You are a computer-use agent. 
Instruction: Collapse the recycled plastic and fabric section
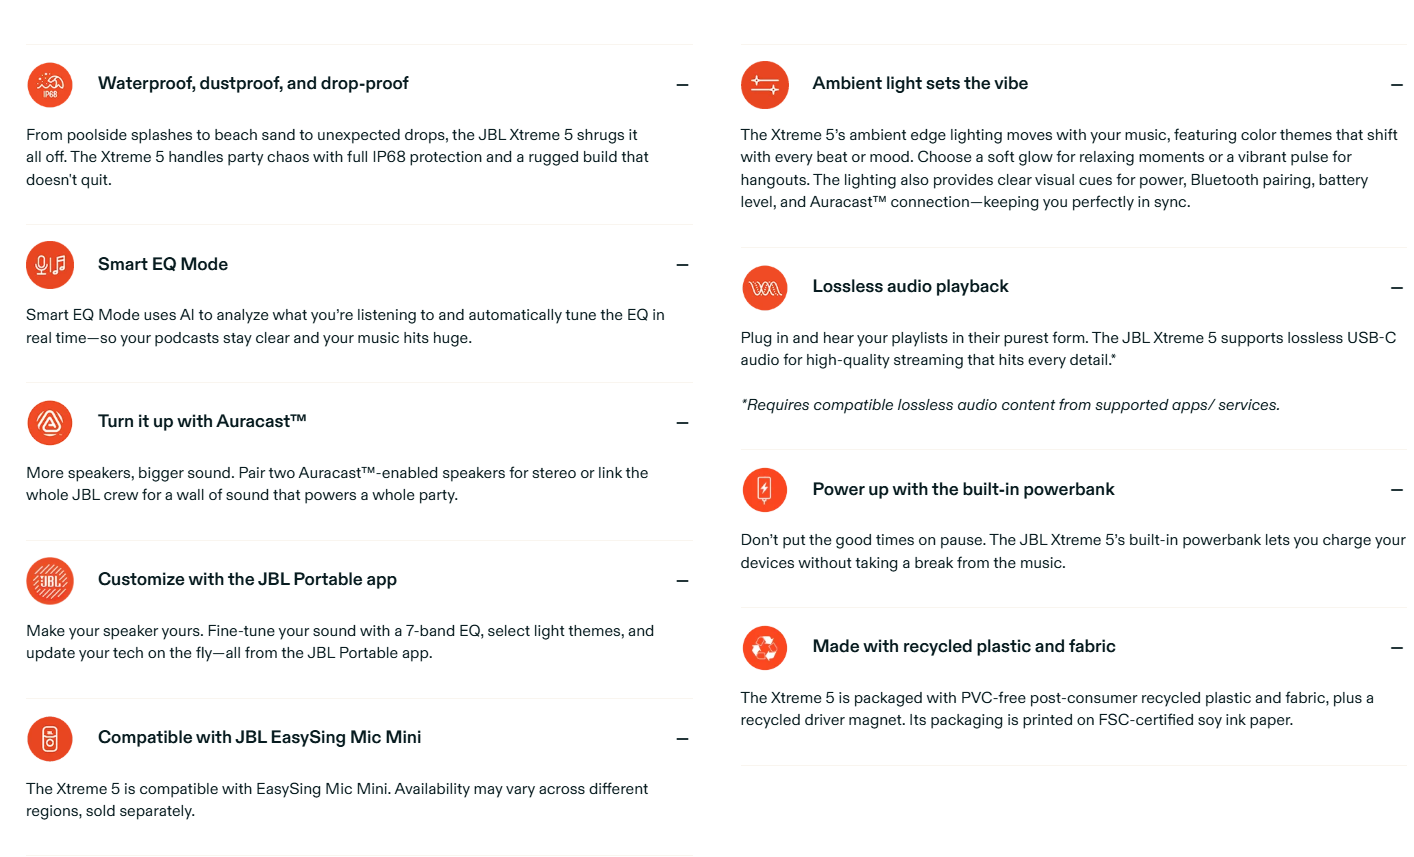point(1397,648)
